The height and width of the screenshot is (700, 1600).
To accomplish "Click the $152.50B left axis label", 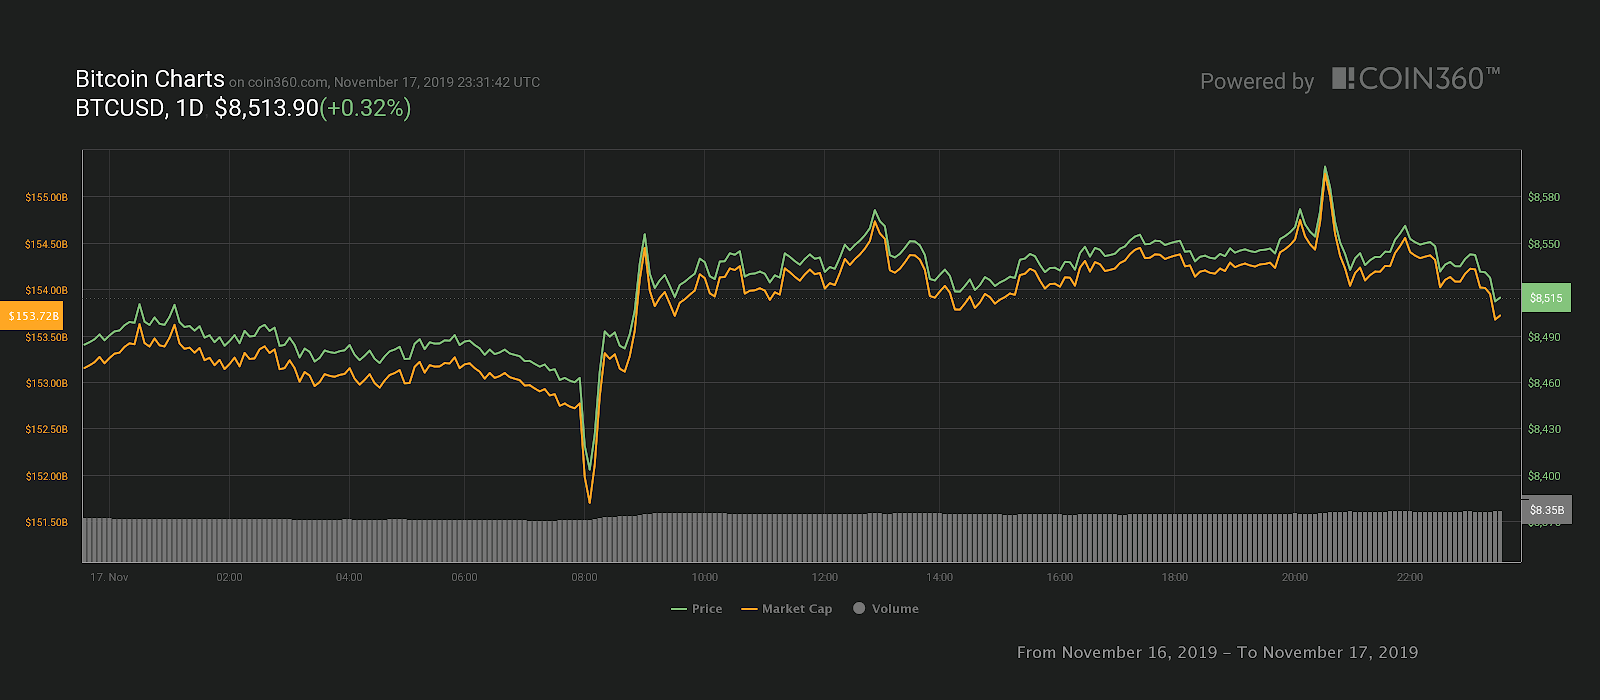I will pyautogui.click(x=47, y=429).
